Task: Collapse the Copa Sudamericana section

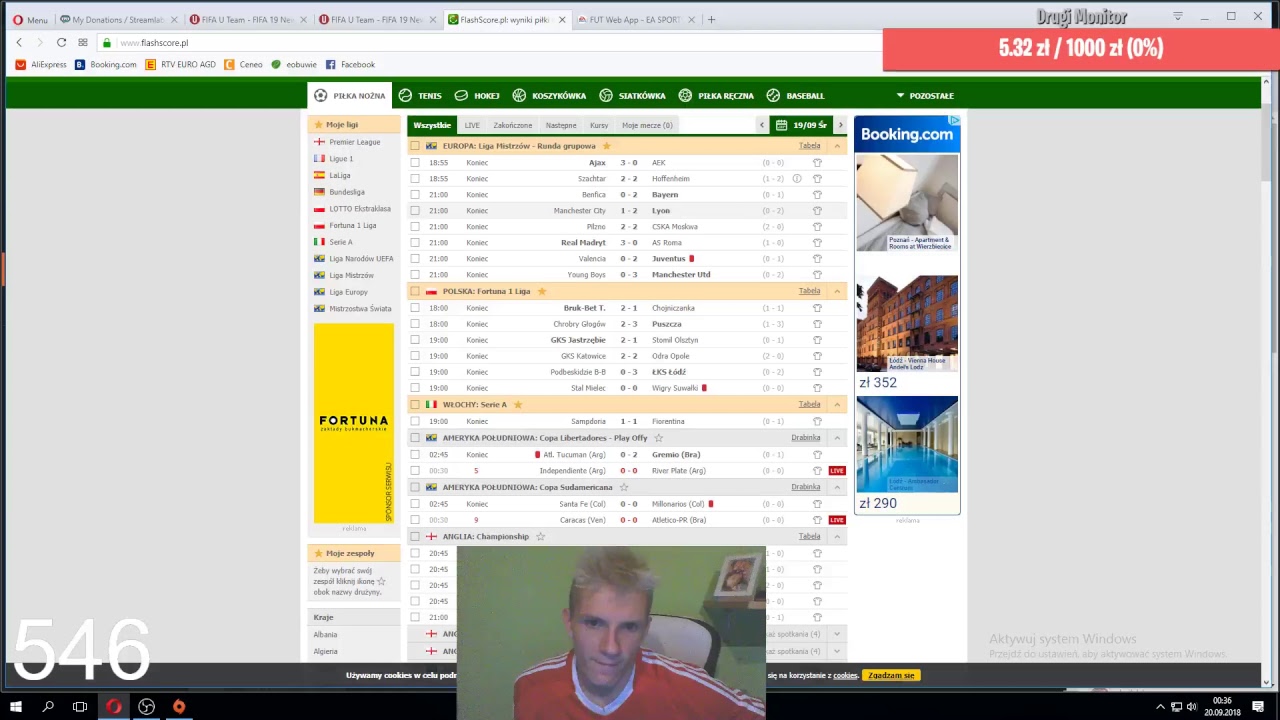Action: [837, 487]
